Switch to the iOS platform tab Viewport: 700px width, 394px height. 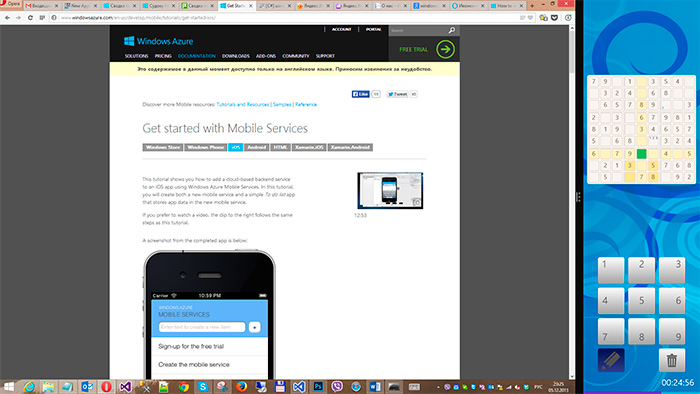tap(236, 147)
